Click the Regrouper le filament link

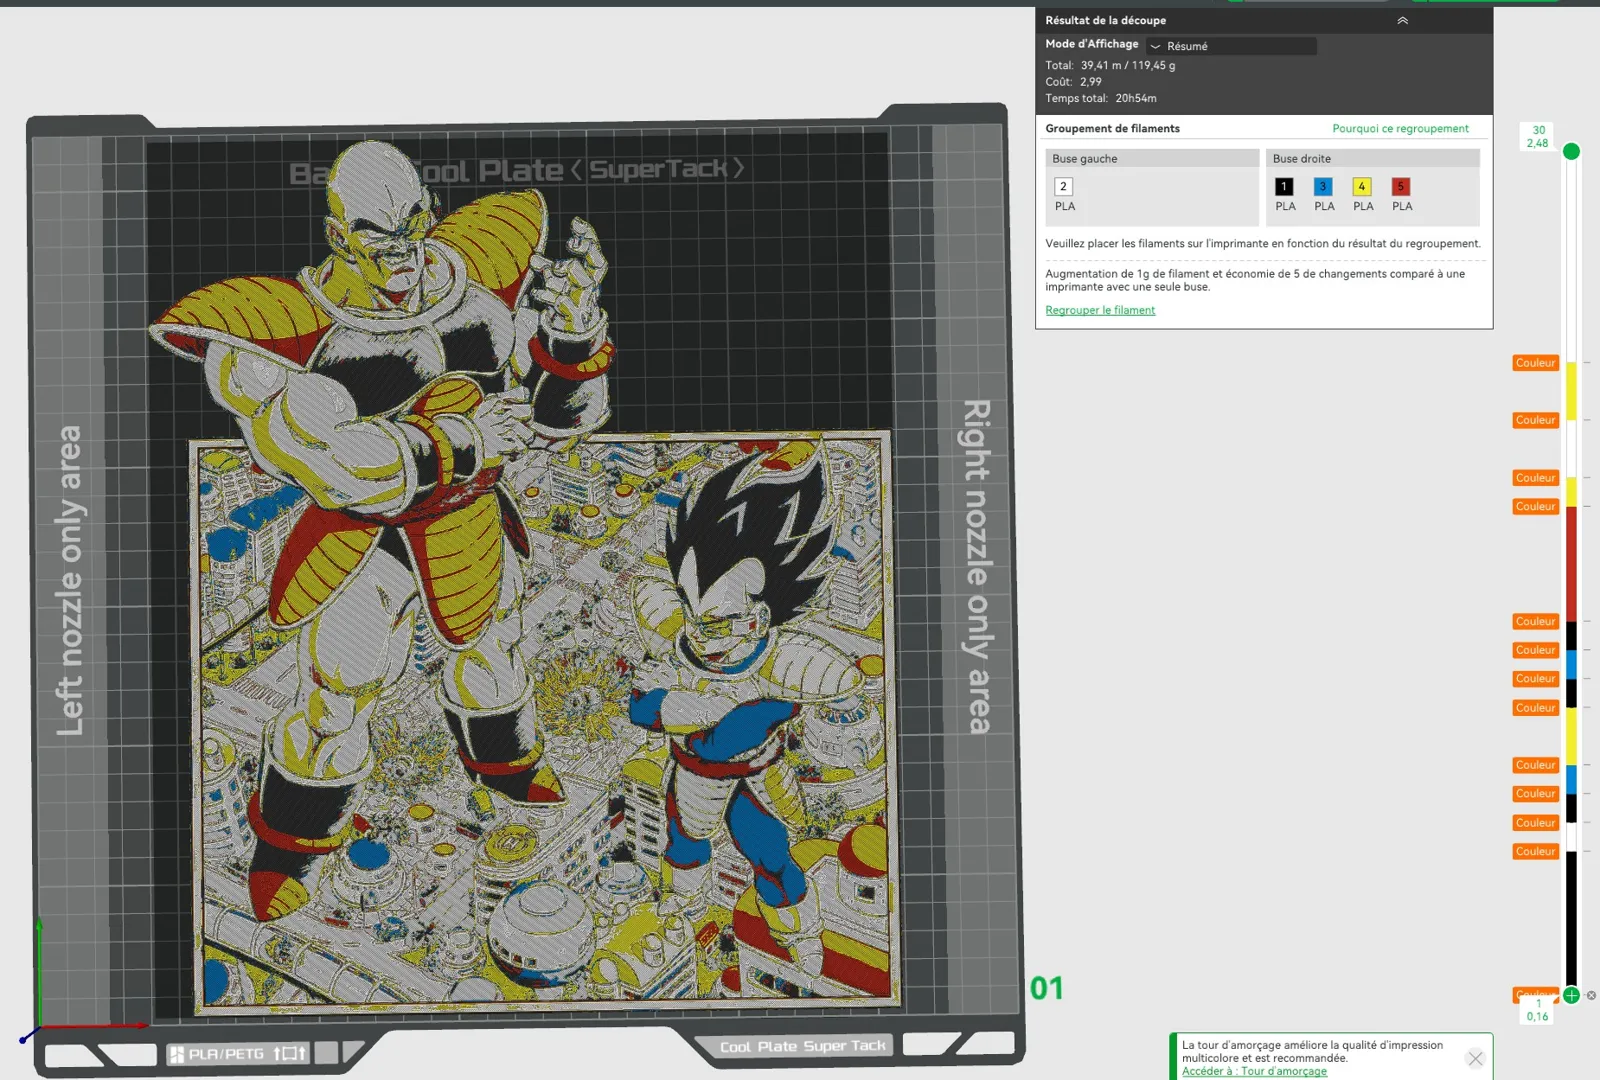tap(1100, 310)
